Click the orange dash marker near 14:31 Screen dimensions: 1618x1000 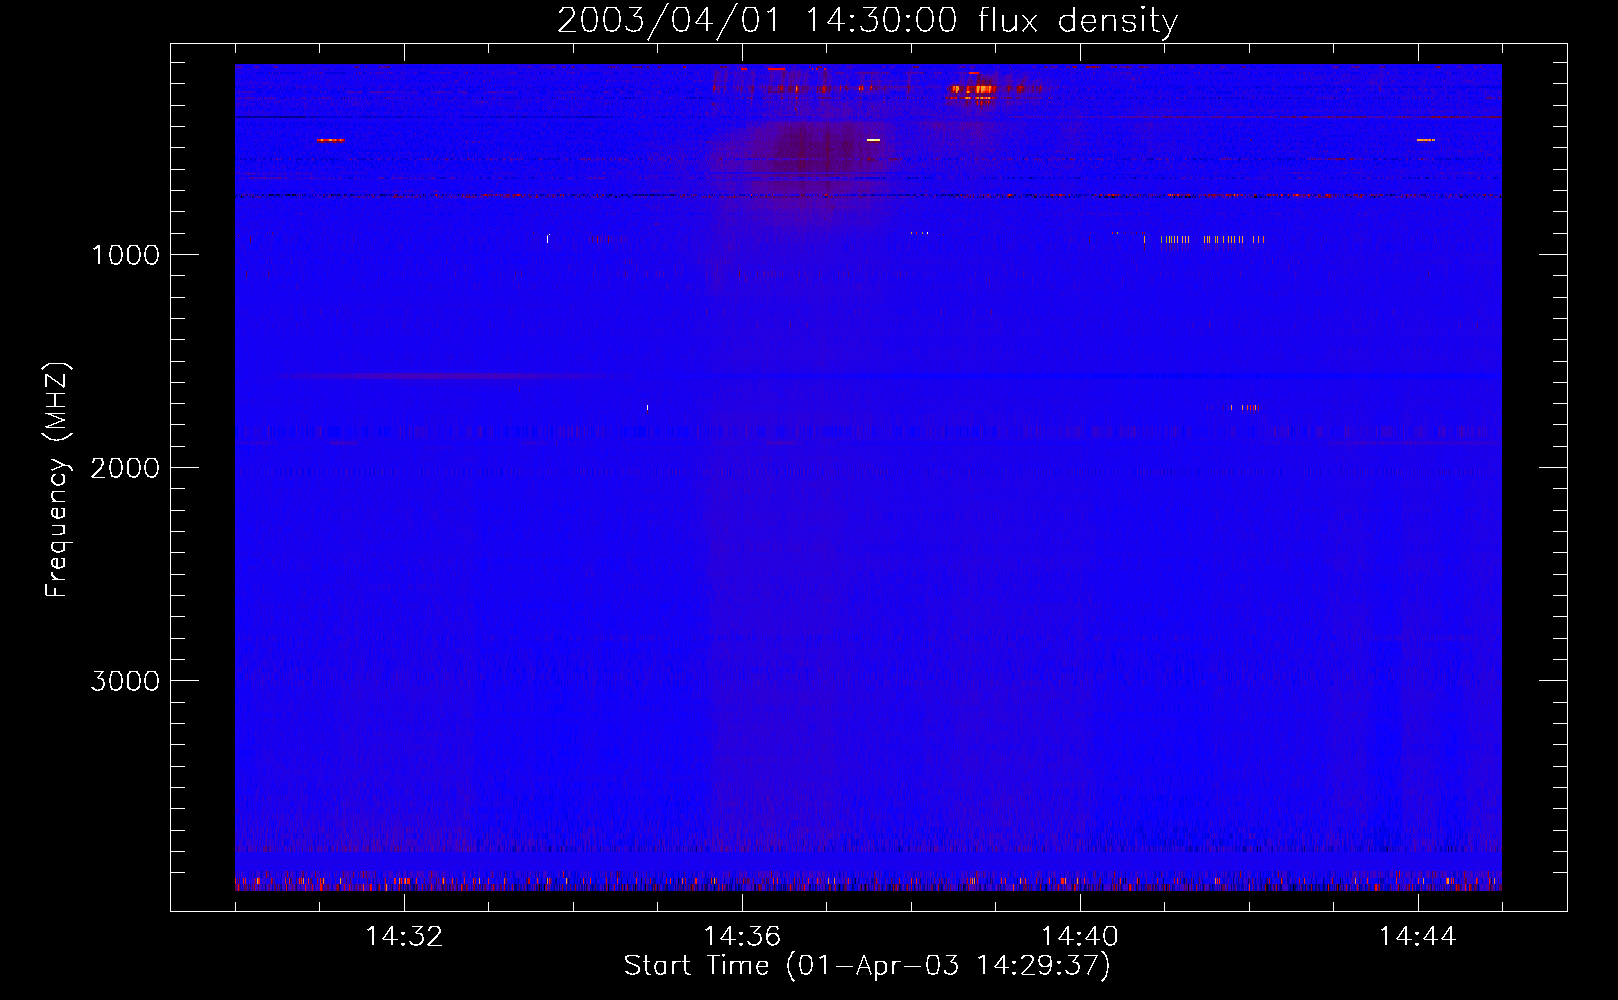pyautogui.click(x=331, y=140)
